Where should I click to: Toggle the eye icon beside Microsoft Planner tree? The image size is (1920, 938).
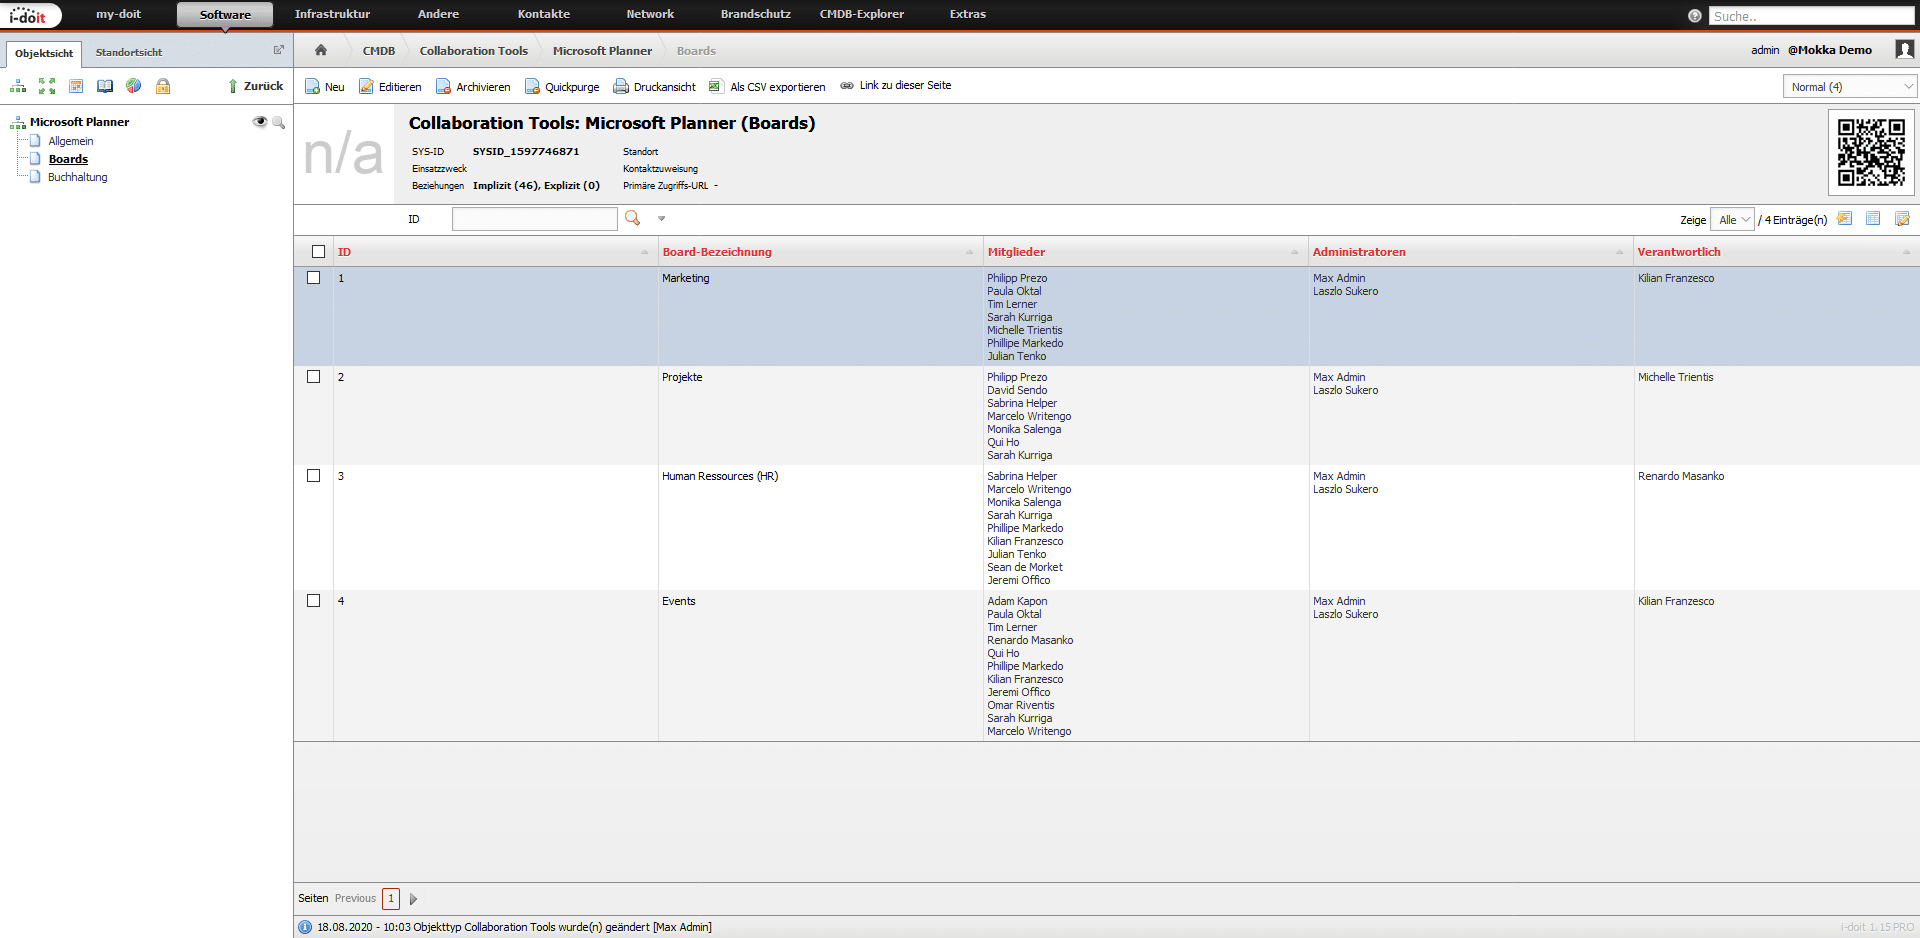(x=260, y=122)
